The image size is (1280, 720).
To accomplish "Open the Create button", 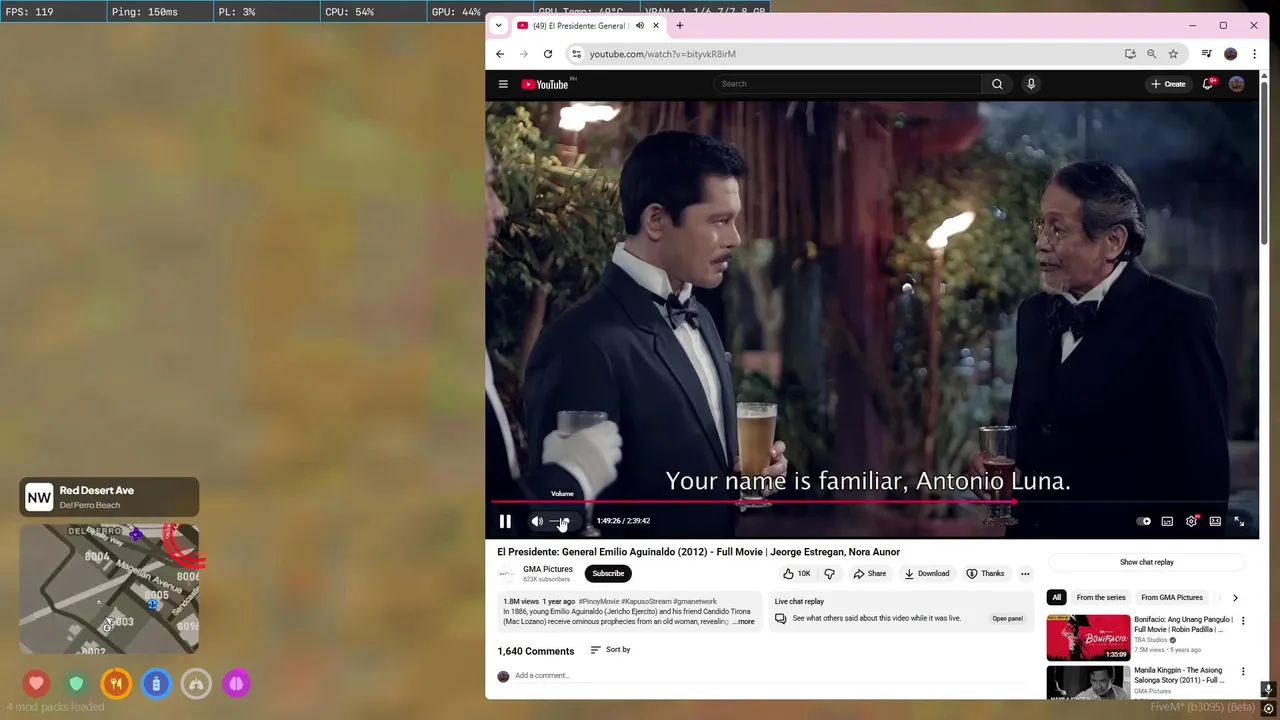I will [1168, 84].
